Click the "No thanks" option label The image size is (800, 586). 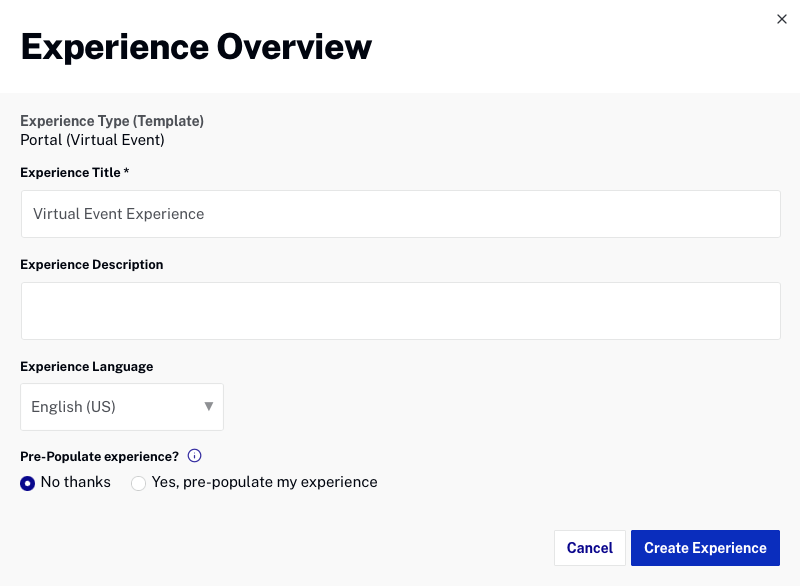coord(76,482)
